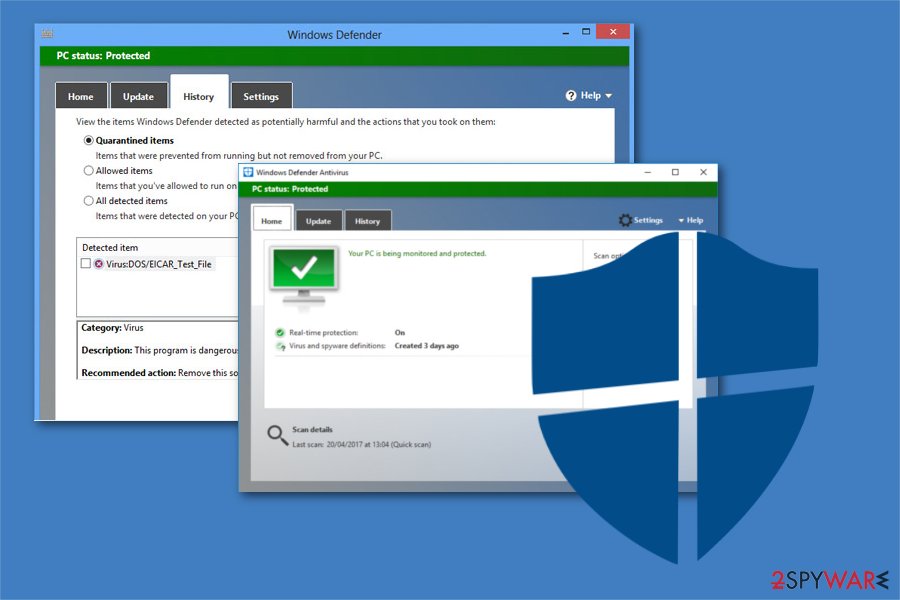Choose Allowed items radio button
Image resolution: width=900 pixels, height=600 pixels.
click(88, 171)
